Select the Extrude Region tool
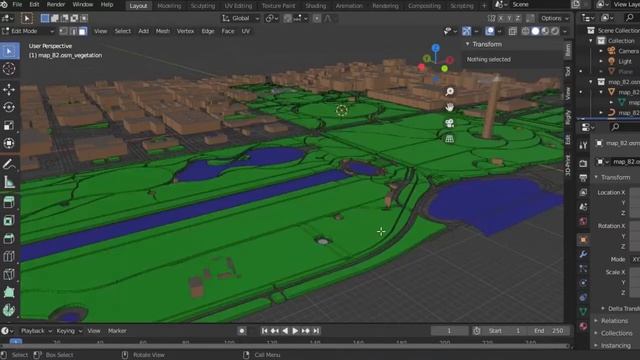This screenshot has width=640, height=360. click(9, 220)
